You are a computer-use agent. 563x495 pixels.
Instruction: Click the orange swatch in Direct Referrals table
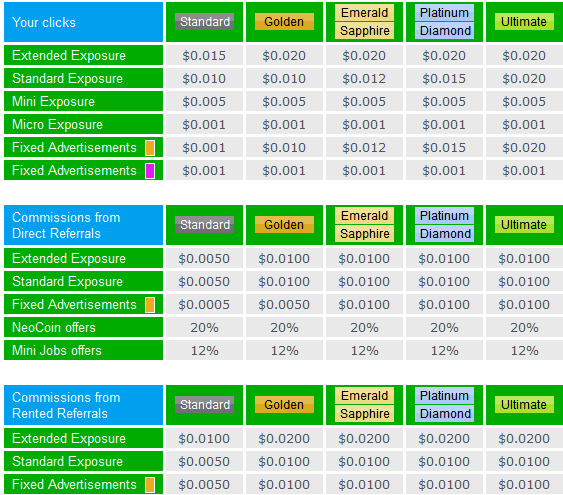(x=150, y=305)
